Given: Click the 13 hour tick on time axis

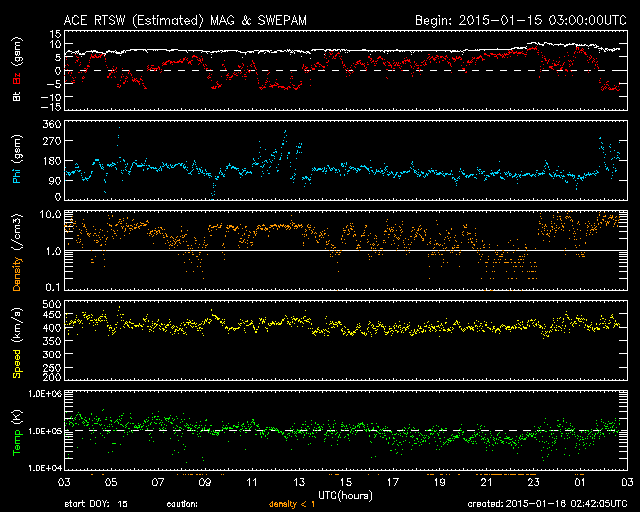Looking at the screenshot, I should tap(298, 483).
